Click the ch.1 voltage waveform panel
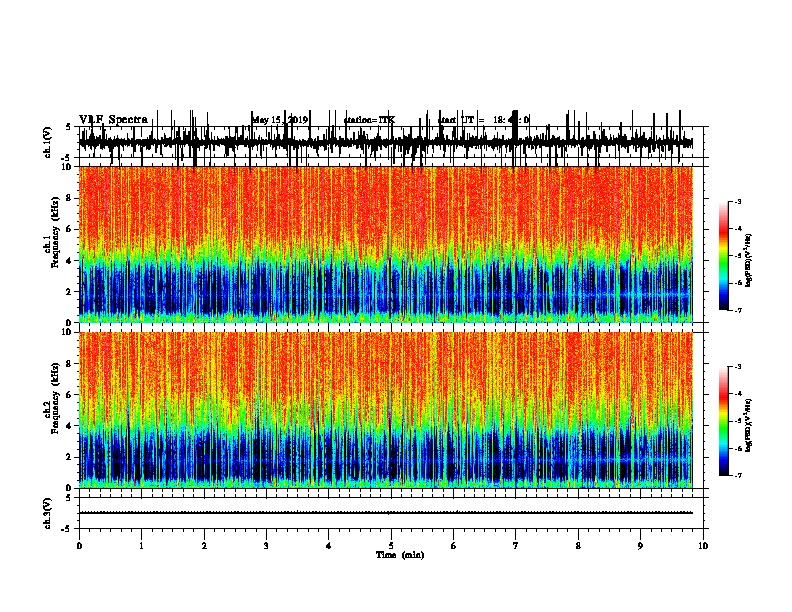Screen dimensions: 792x612 [391, 142]
